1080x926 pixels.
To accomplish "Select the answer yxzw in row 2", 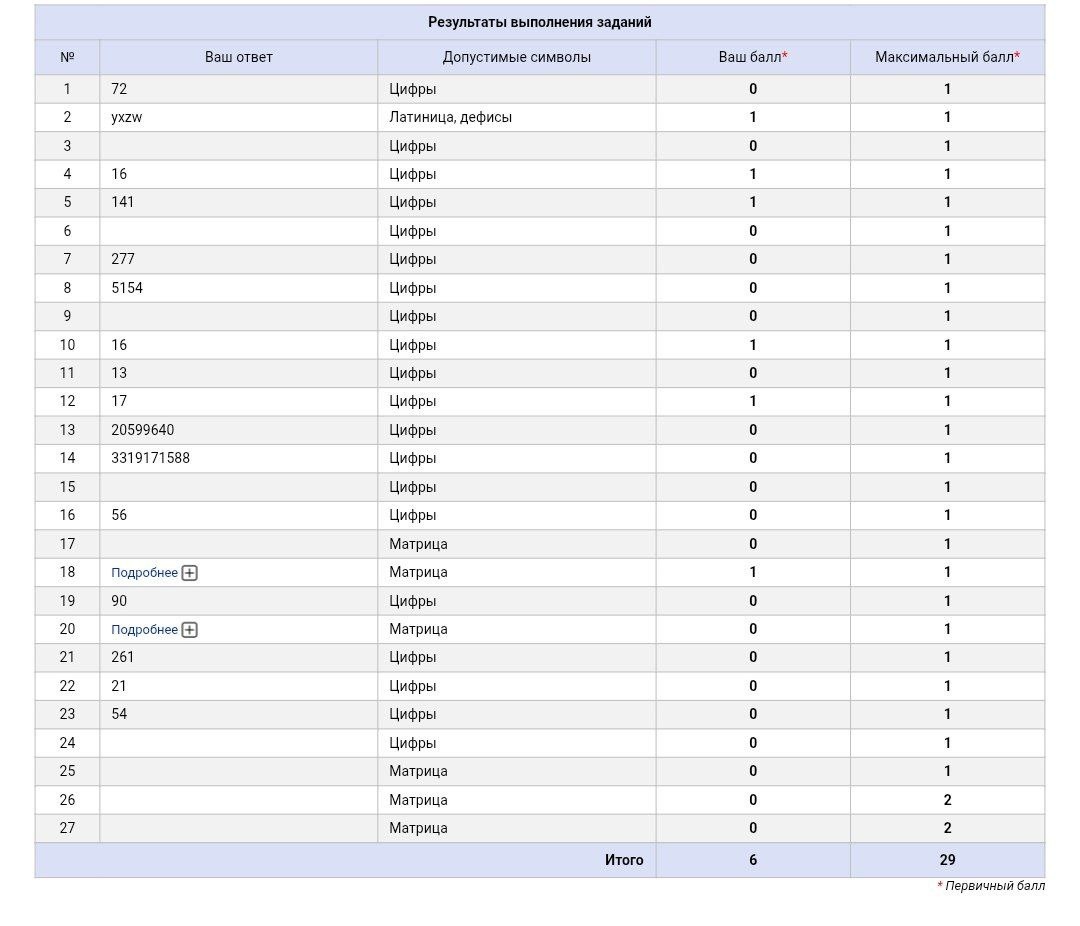I will [127, 117].
